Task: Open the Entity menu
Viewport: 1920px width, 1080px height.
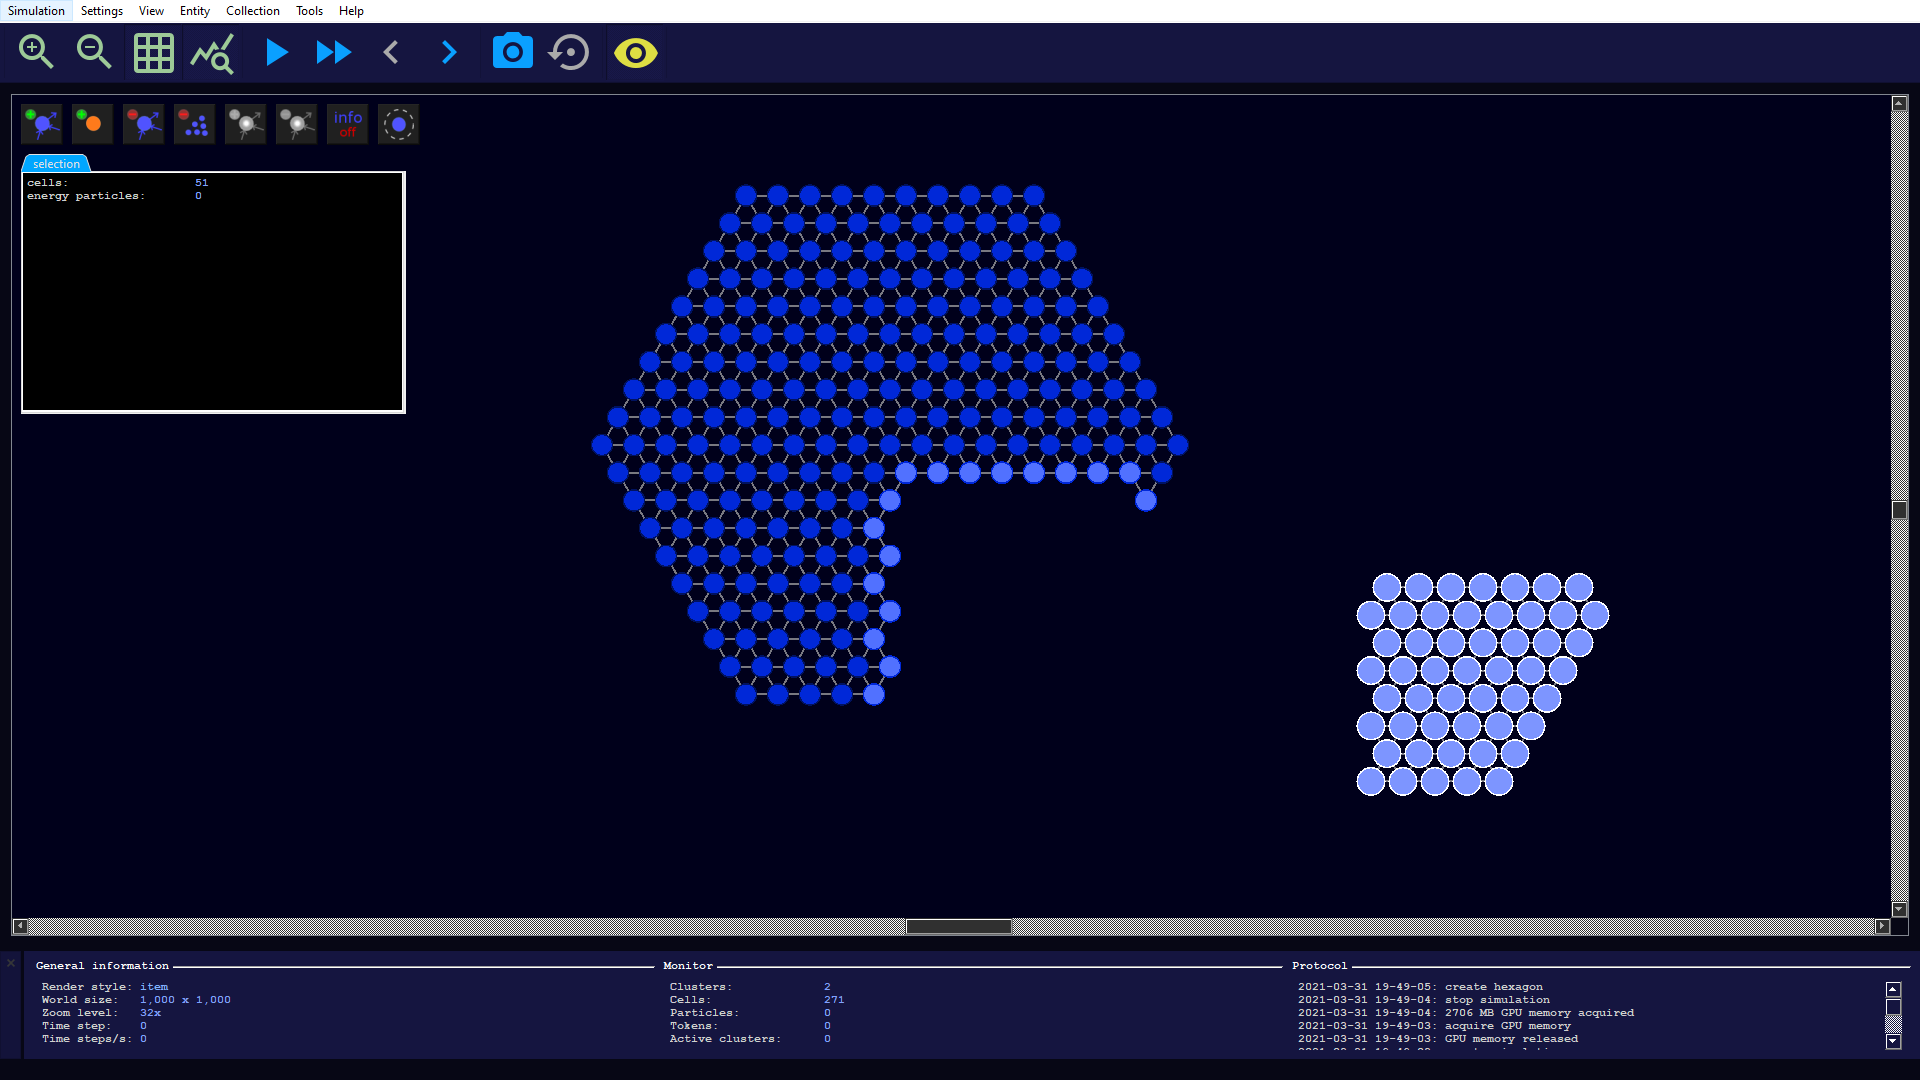Action: point(194,11)
